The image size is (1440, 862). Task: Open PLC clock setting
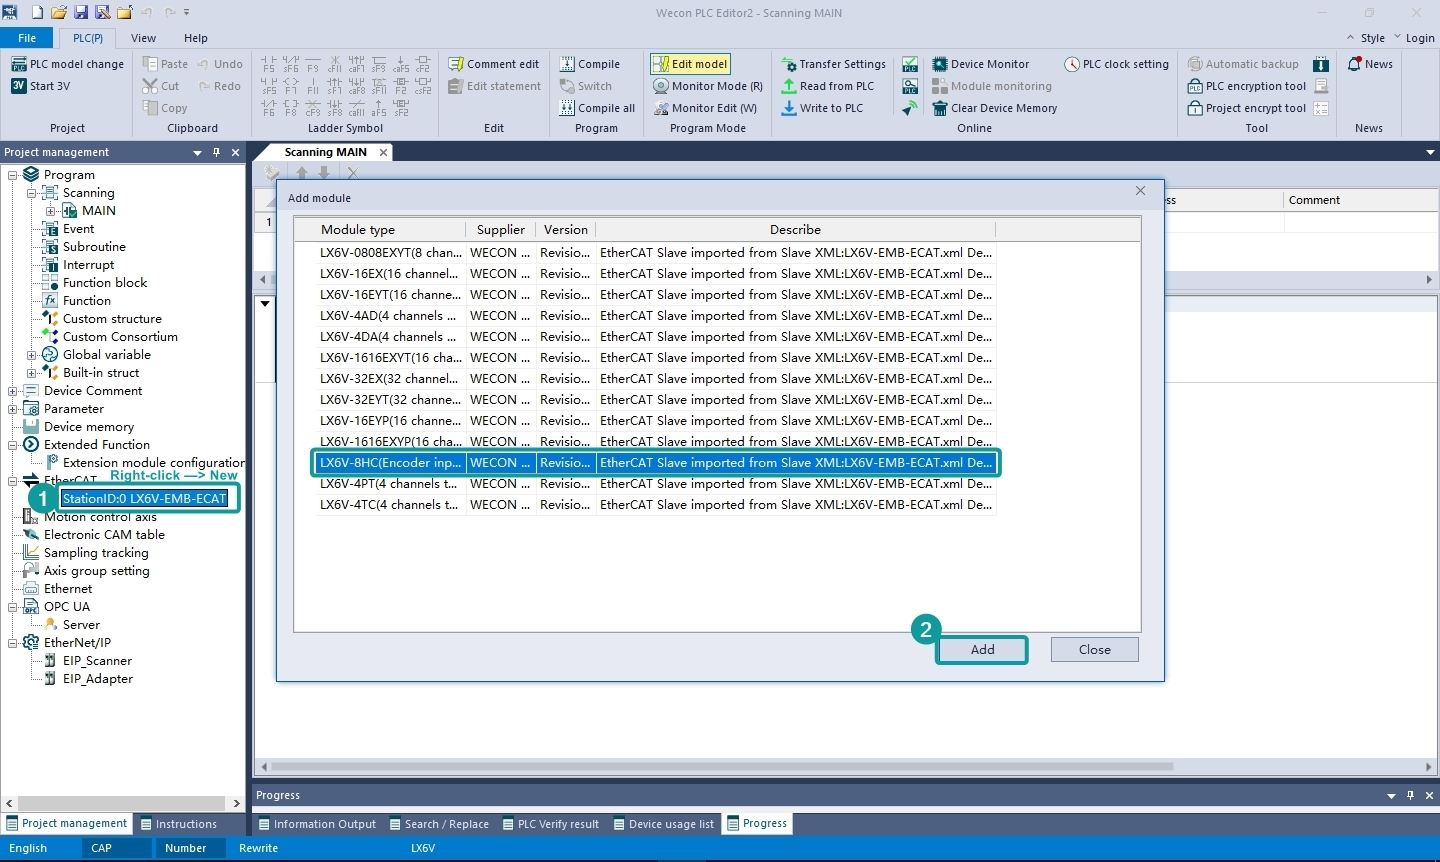[1116, 64]
